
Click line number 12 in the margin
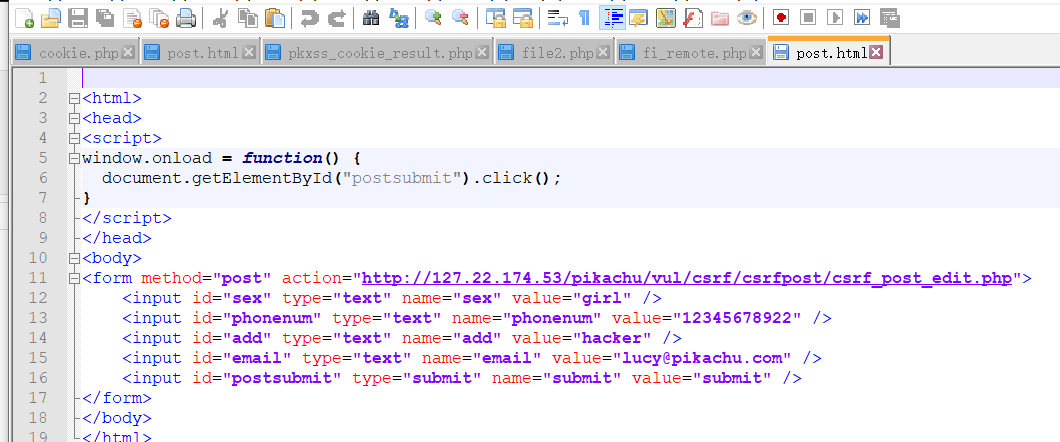point(39,298)
